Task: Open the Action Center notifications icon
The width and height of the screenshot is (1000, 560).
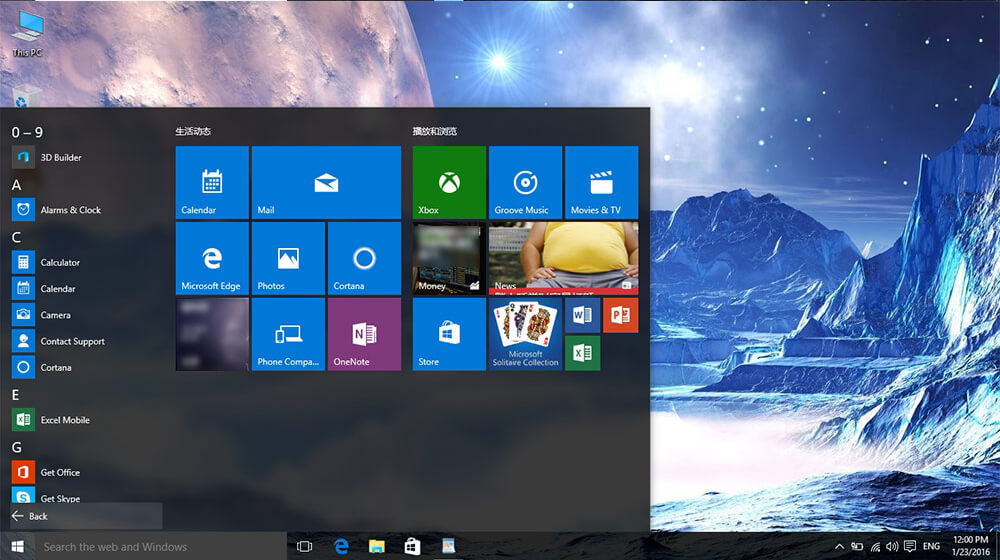Action: 910,547
